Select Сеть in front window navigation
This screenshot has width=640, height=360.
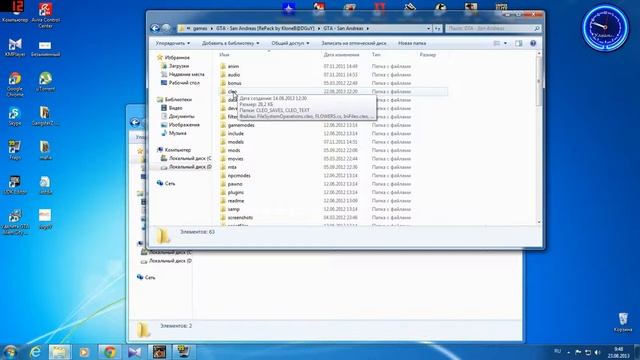tap(166, 184)
